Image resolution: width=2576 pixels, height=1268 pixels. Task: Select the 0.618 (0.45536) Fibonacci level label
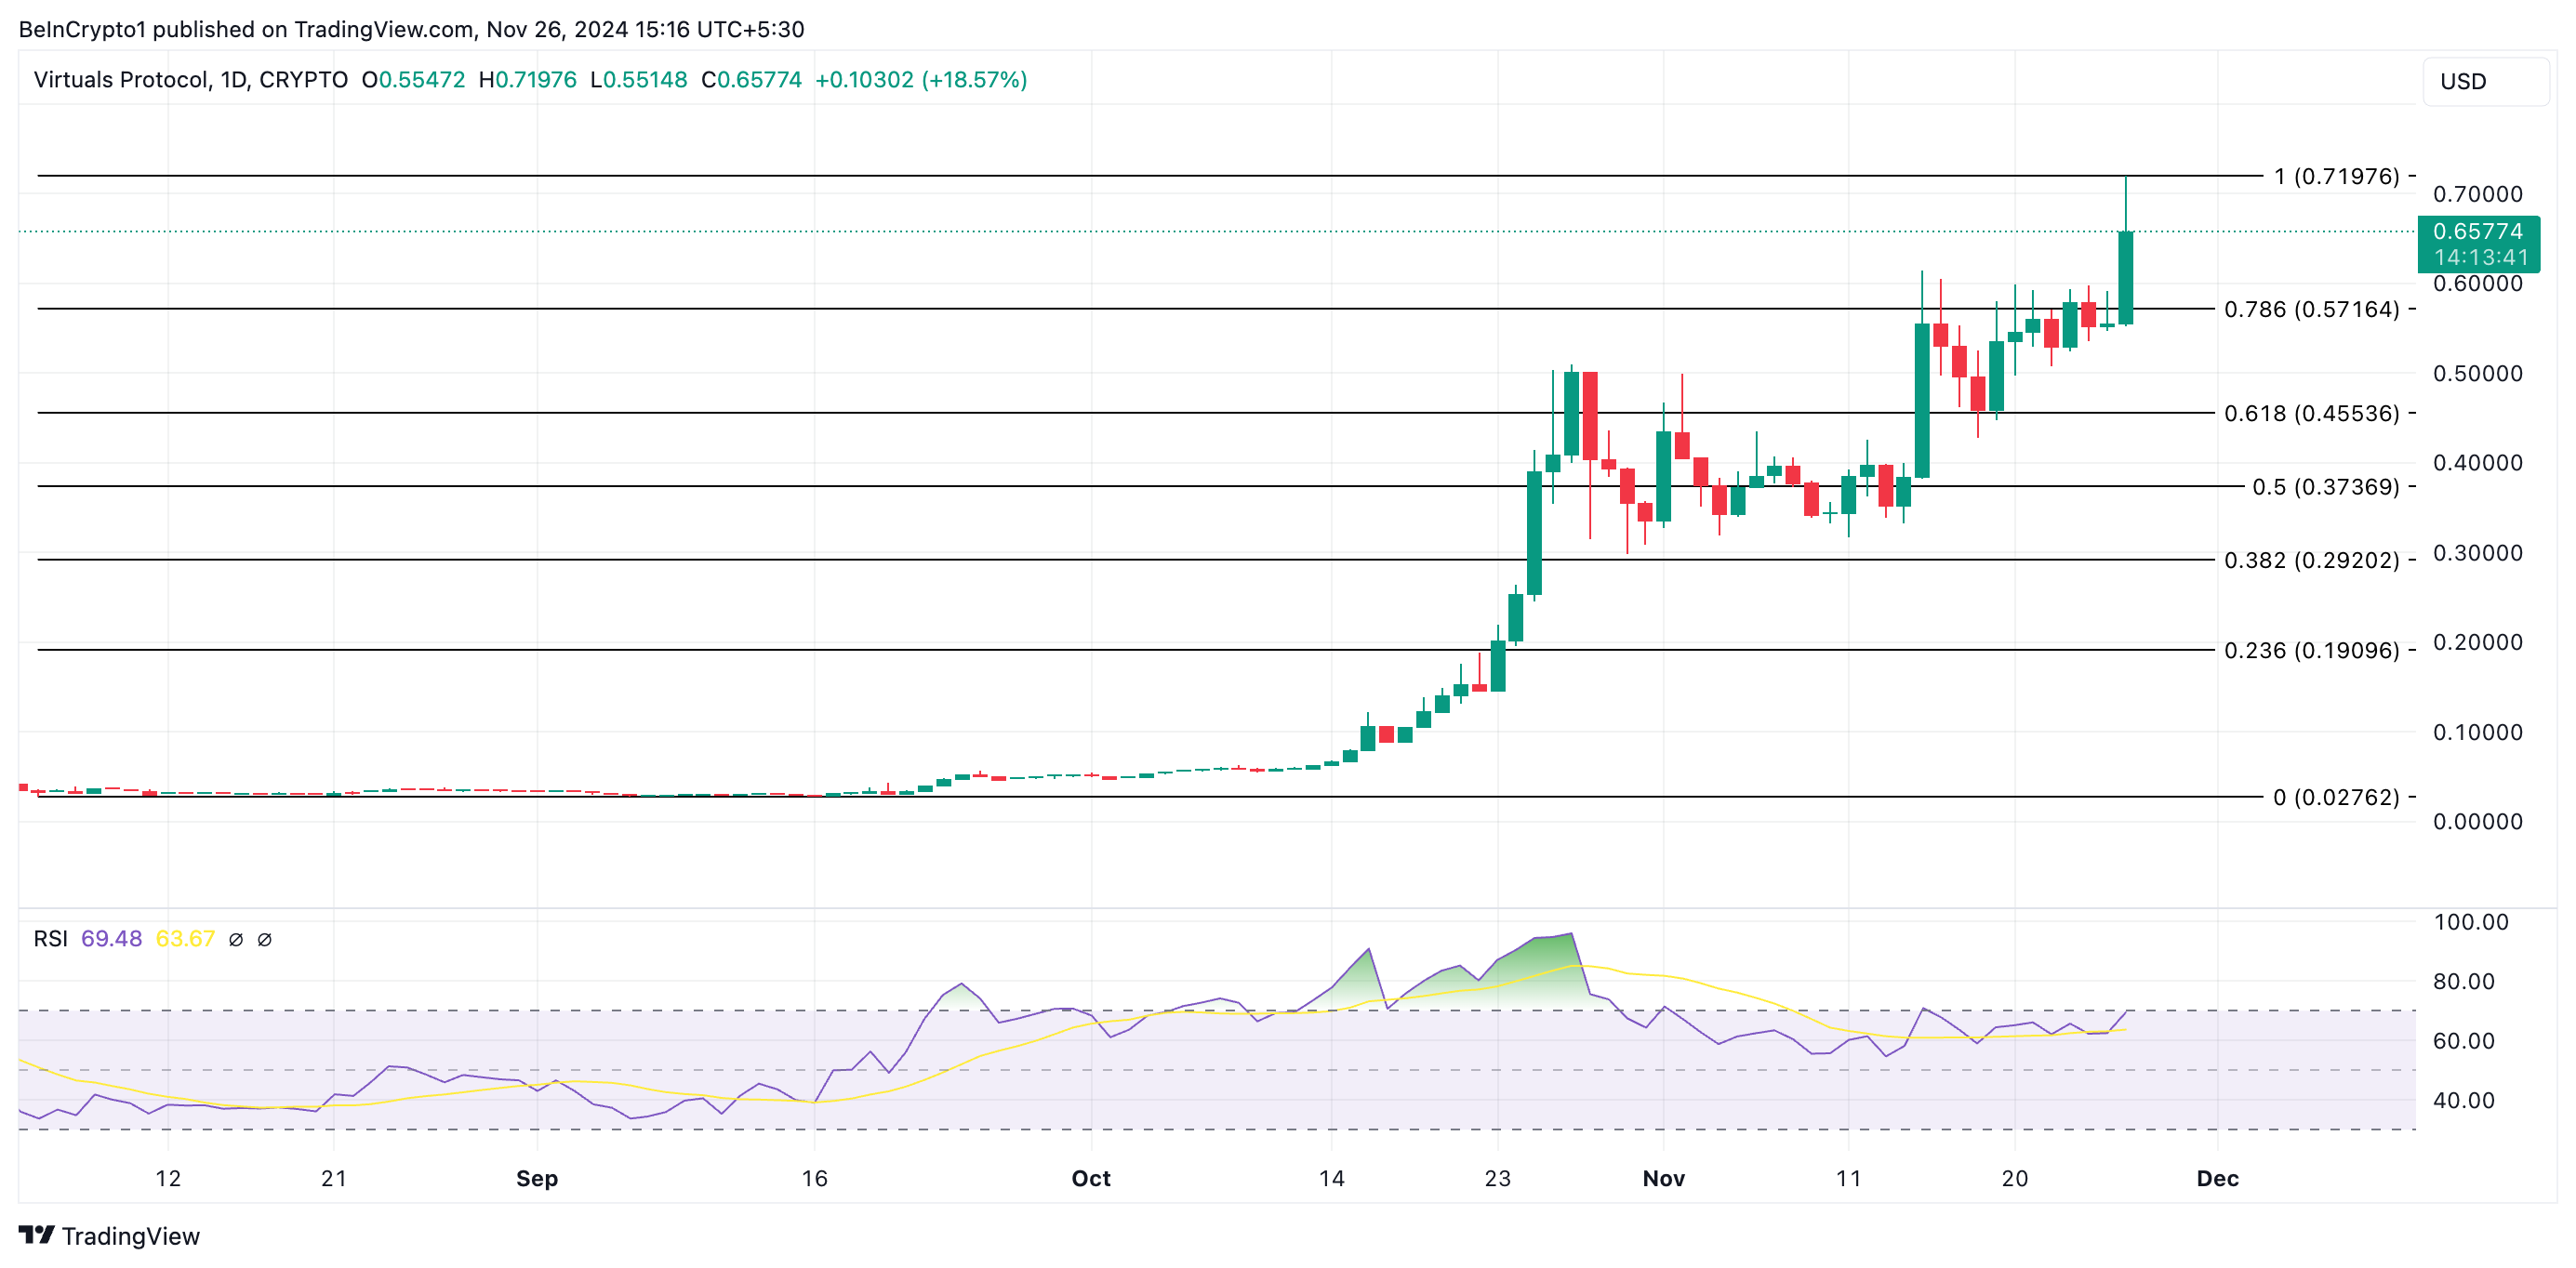[x=2310, y=413]
